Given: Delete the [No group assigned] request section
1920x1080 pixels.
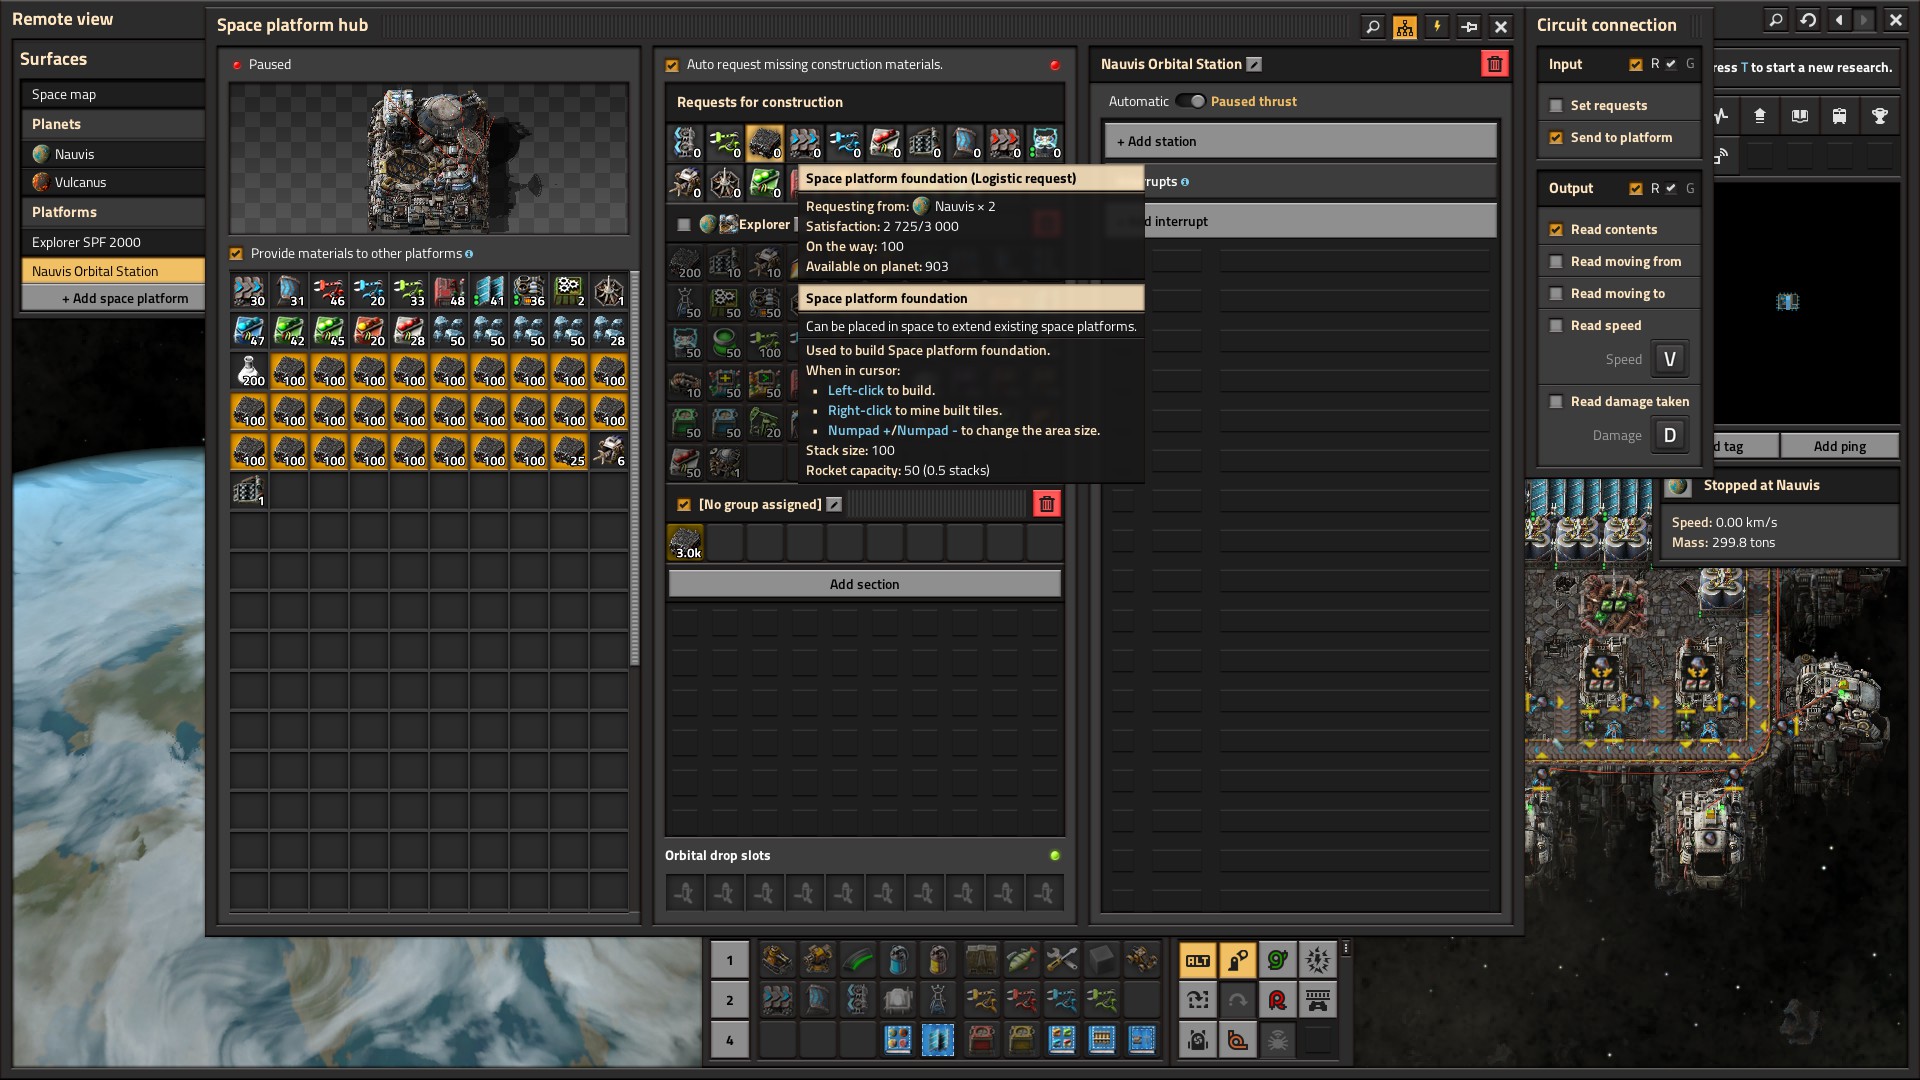Looking at the screenshot, I should (1047, 504).
